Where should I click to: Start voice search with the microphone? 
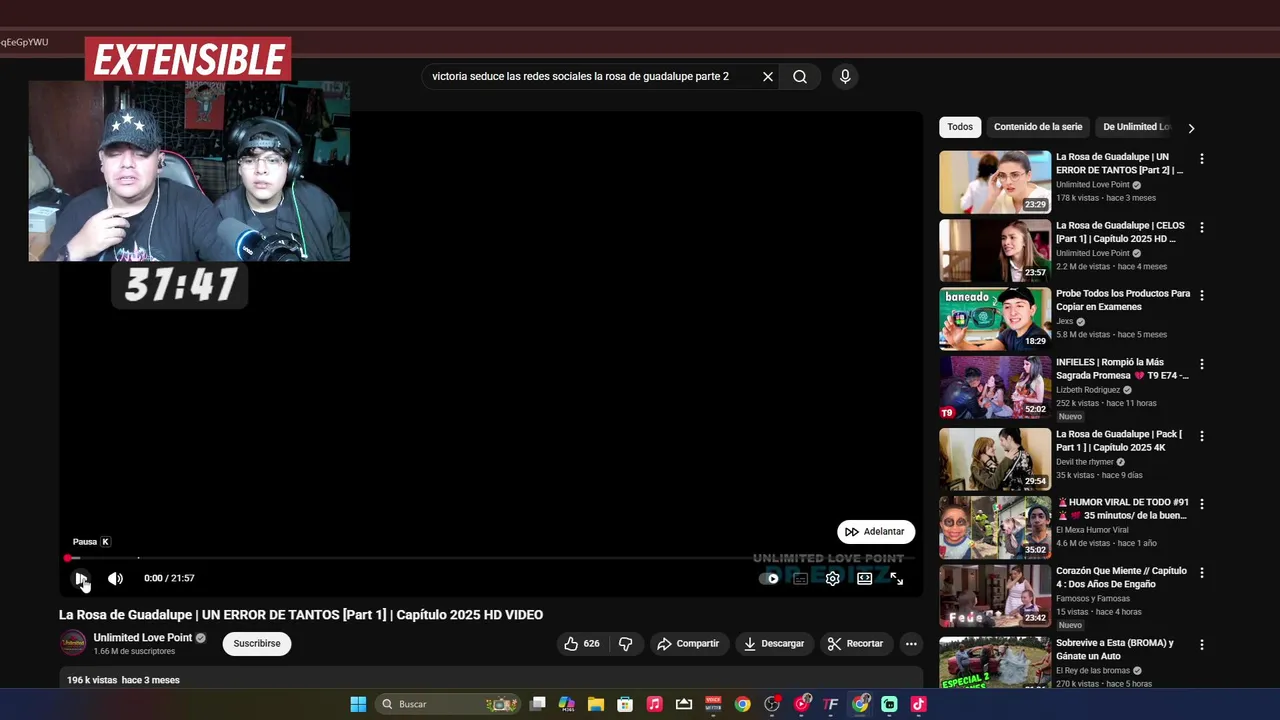click(x=845, y=76)
